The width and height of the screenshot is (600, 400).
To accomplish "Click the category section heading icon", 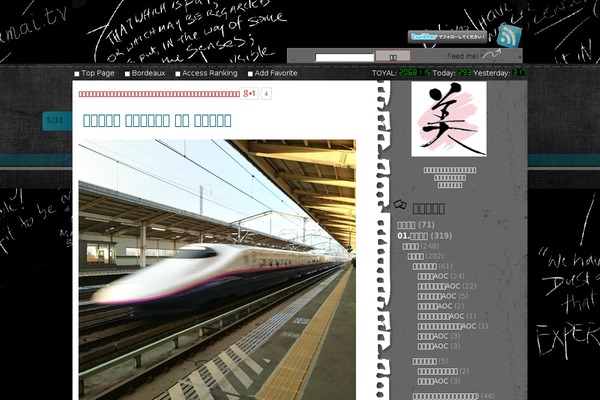I will click(x=400, y=205).
